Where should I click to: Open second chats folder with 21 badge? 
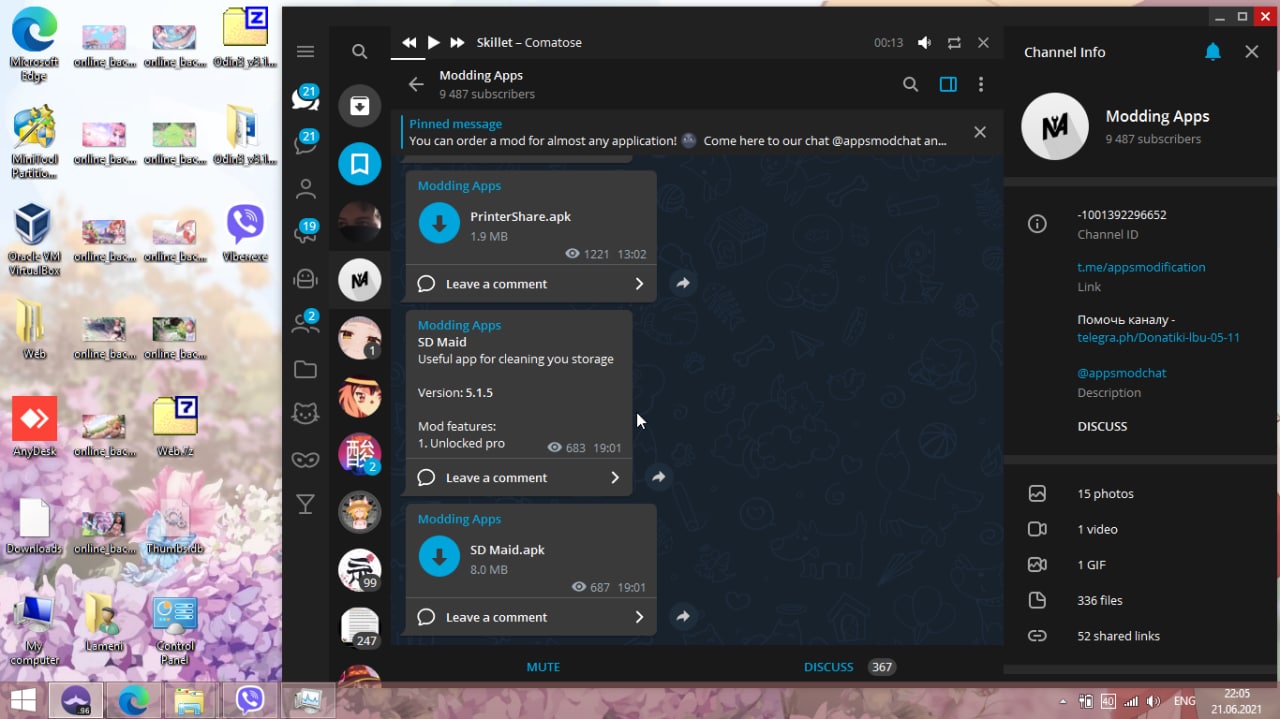coord(305,143)
